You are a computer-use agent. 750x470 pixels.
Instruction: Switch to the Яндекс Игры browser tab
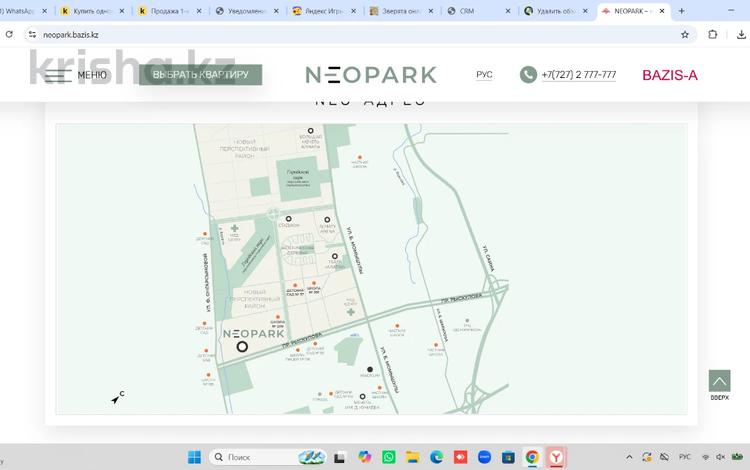324,11
